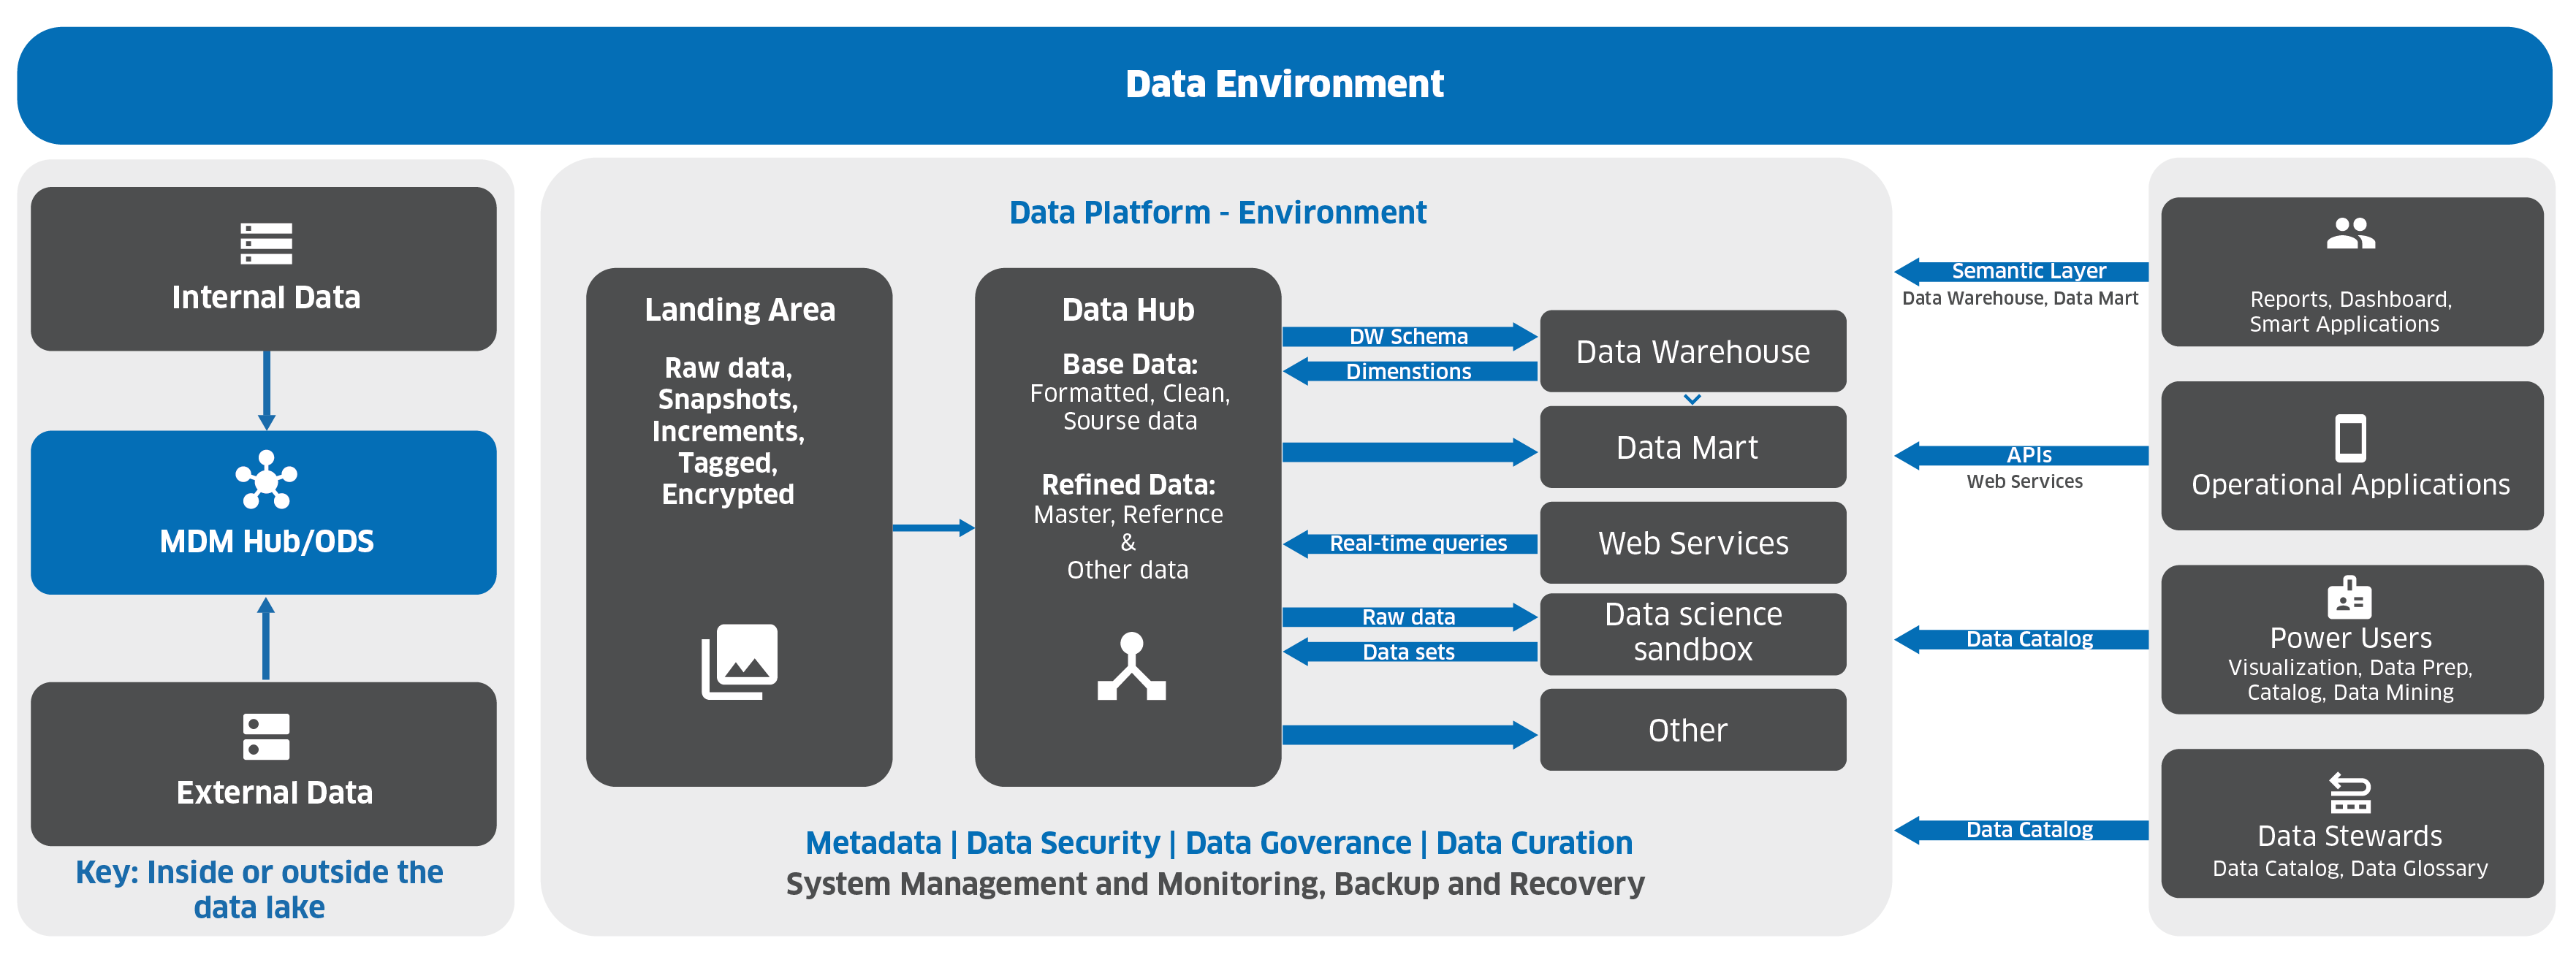Select the Data Warehouse box
The width and height of the screenshot is (2576, 957).
click(x=1693, y=351)
